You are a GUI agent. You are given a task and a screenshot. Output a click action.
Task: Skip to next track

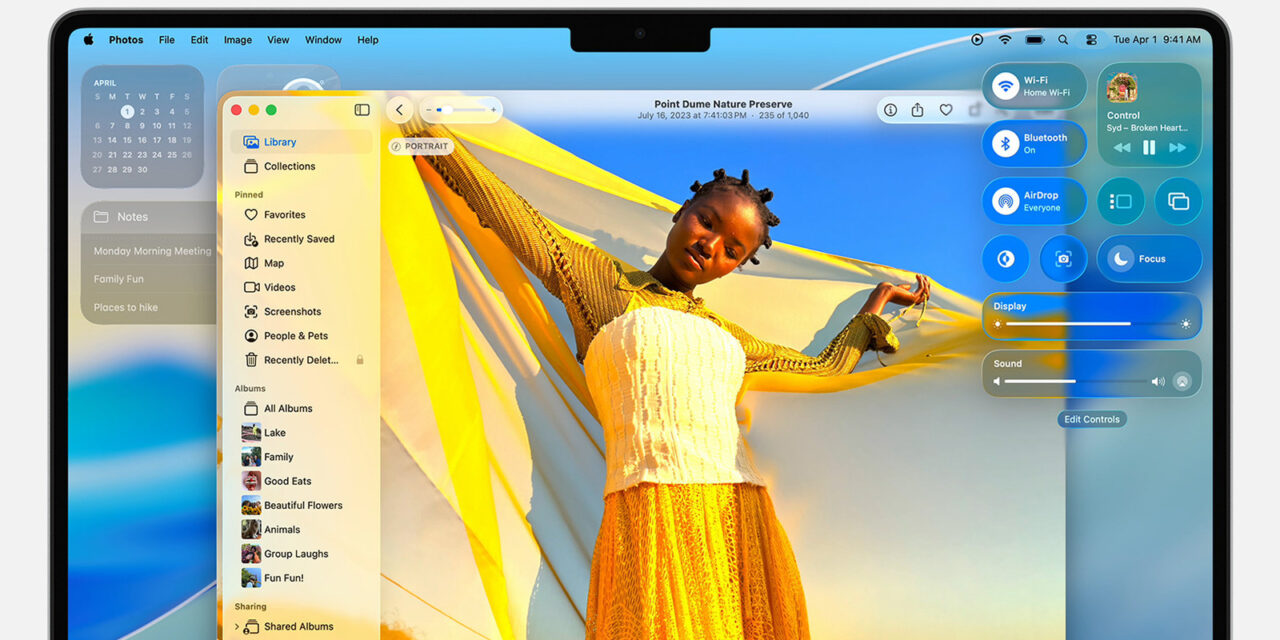[1178, 147]
